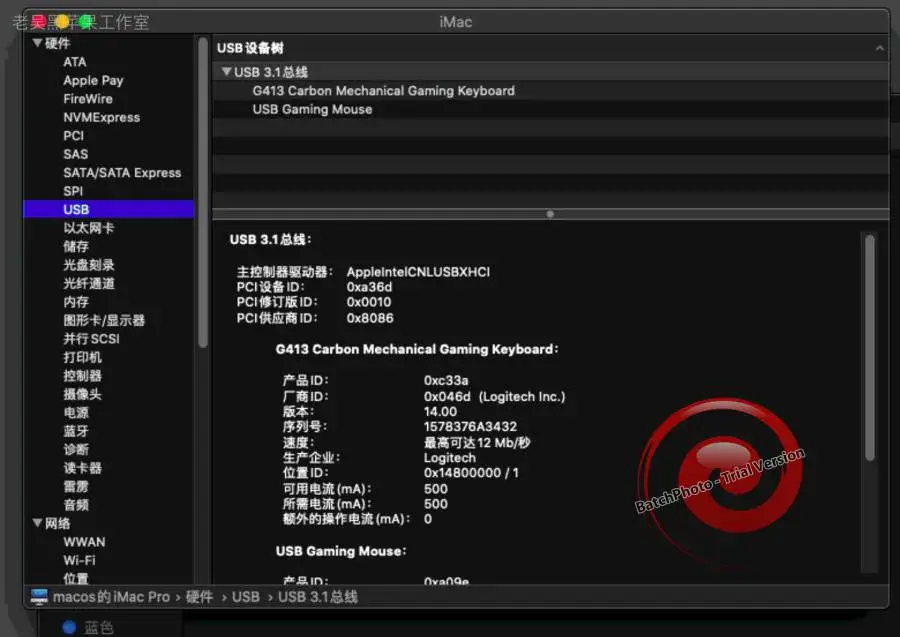900x637 pixels.
Task: Click location ID 0x14800000 / 1
Action: pyautogui.click(x=471, y=473)
